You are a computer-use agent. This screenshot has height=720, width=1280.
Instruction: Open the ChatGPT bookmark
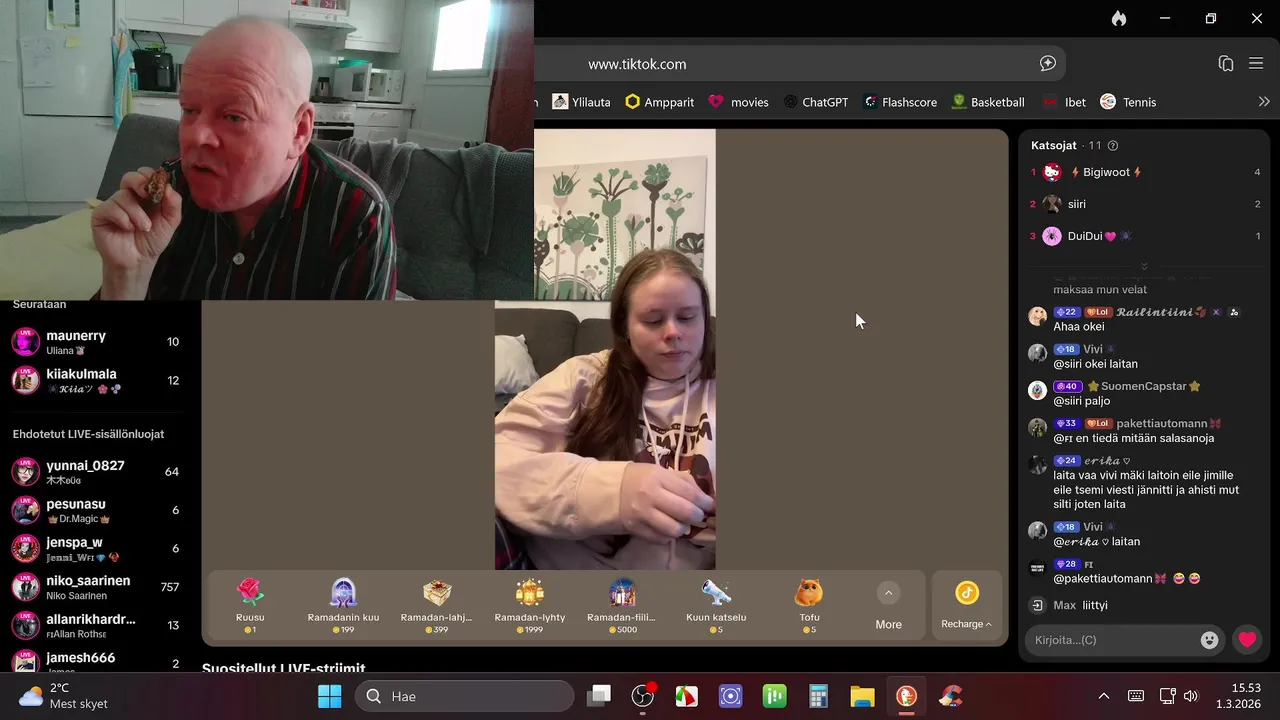(x=815, y=102)
